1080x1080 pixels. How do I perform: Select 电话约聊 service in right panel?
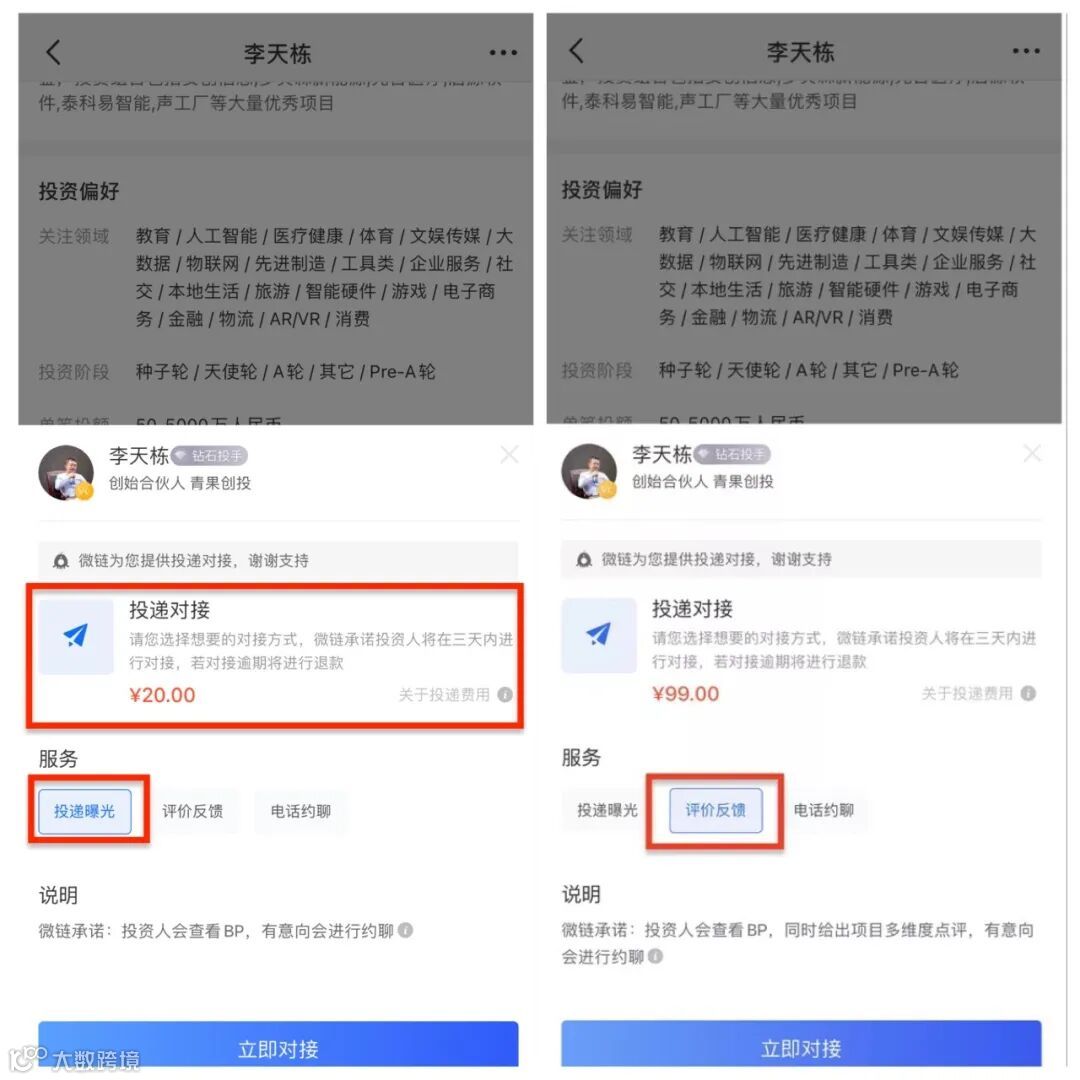coord(824,810)
